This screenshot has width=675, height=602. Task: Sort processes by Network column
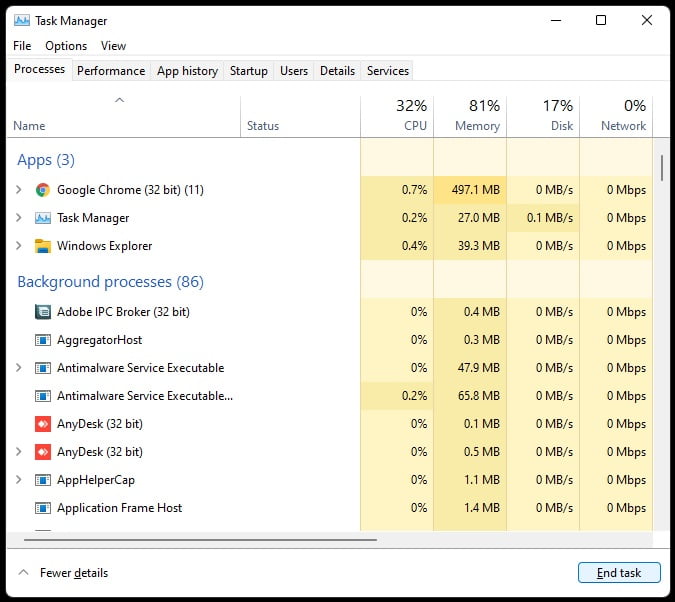(616, 117)
